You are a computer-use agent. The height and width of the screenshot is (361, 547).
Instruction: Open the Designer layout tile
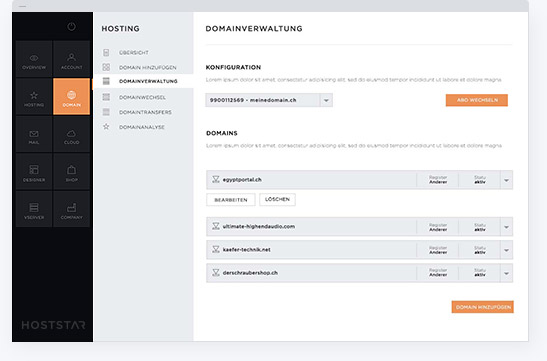pyautogui.click(x=34, y=172)
